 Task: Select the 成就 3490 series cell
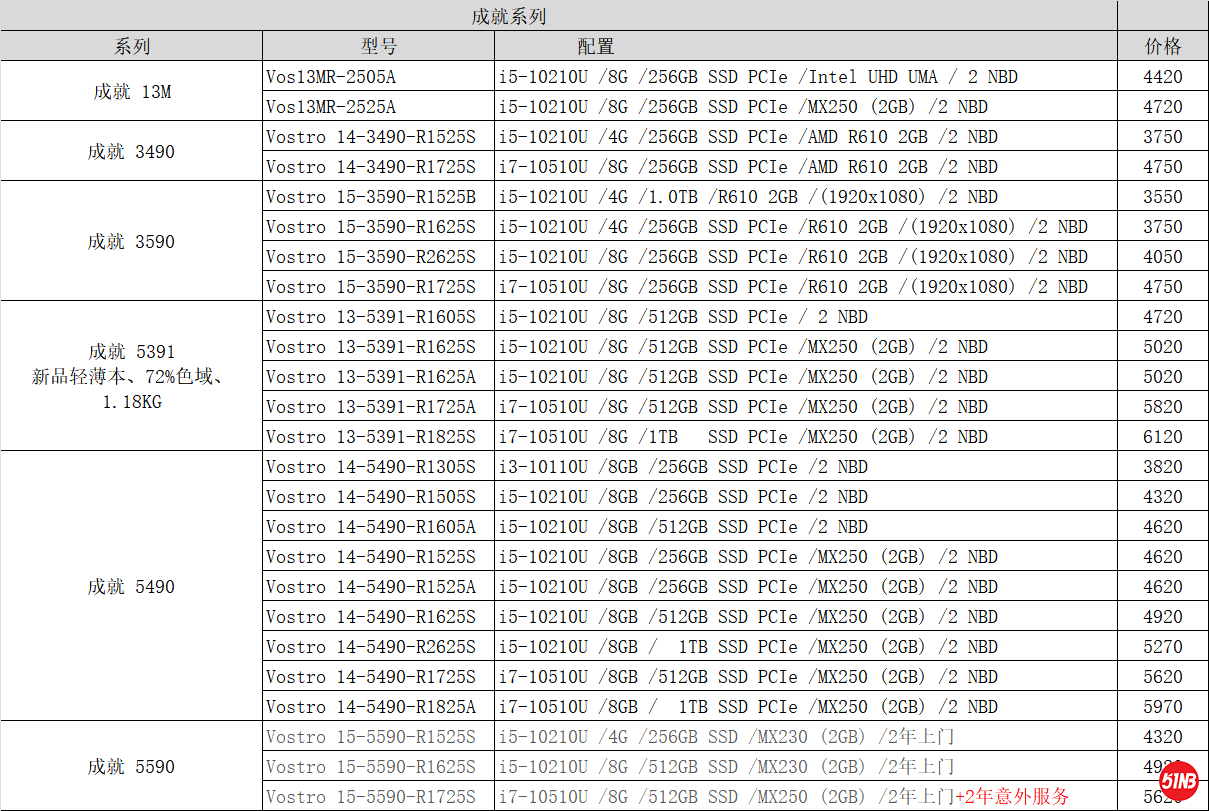(x=131, y=152)
